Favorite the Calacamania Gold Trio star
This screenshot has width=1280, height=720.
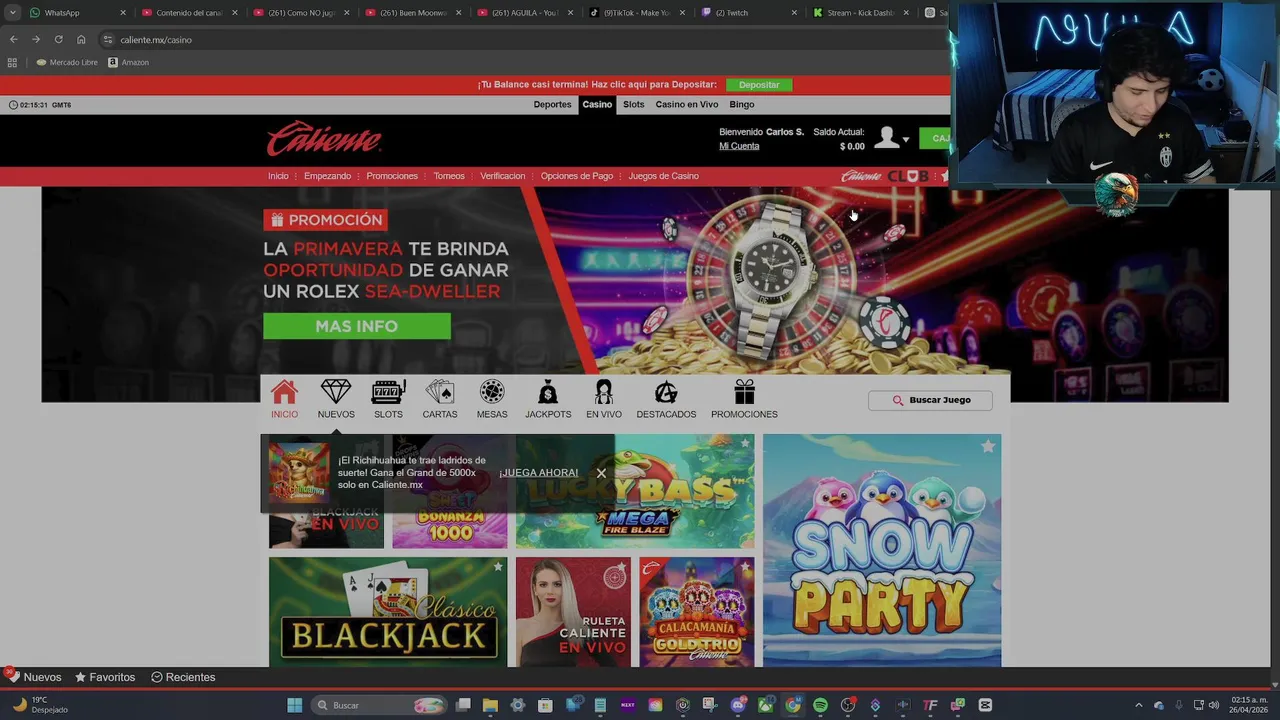(x=744, y=567)
